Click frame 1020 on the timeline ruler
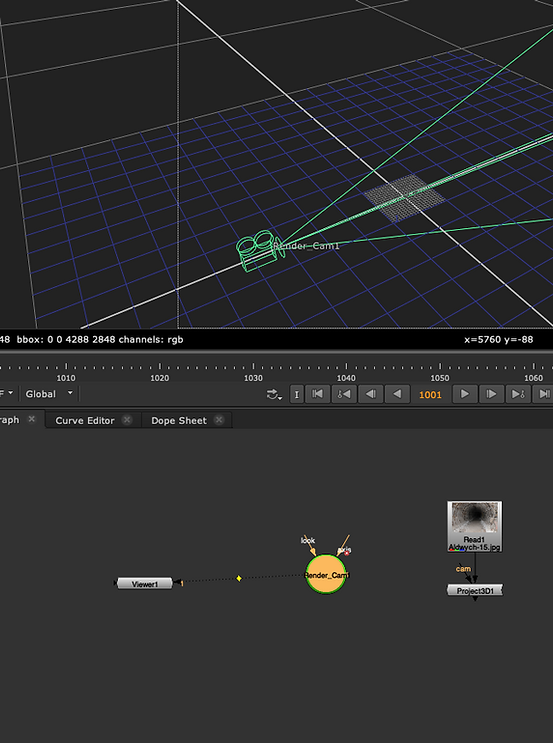553x743 pixels. point(160,378)
